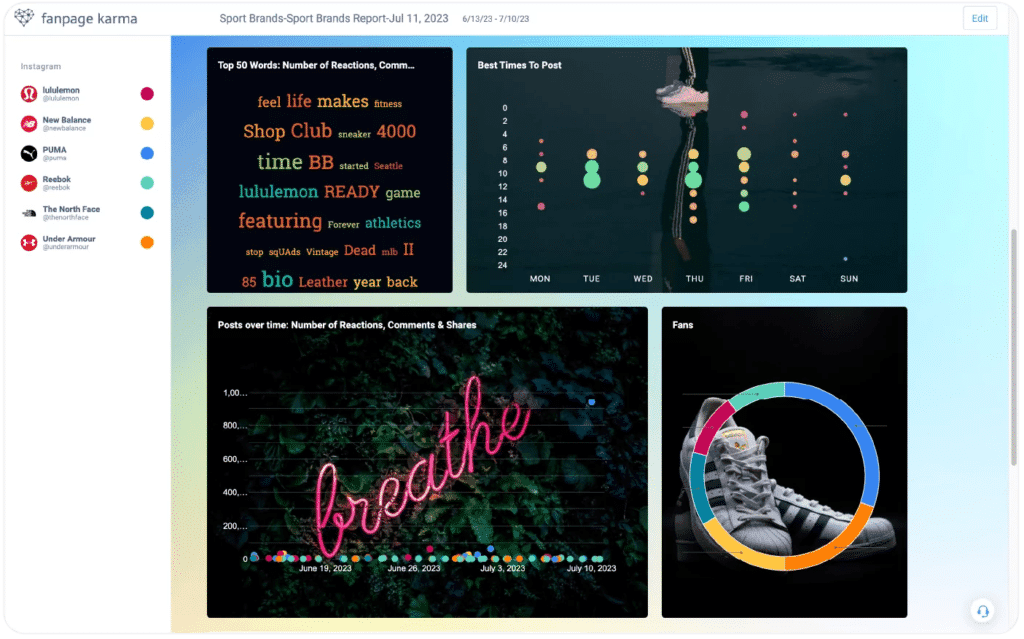Click the word 'Leather' in word cloud
Viewport: 1024px width, 639px height.
coord(323,282)
